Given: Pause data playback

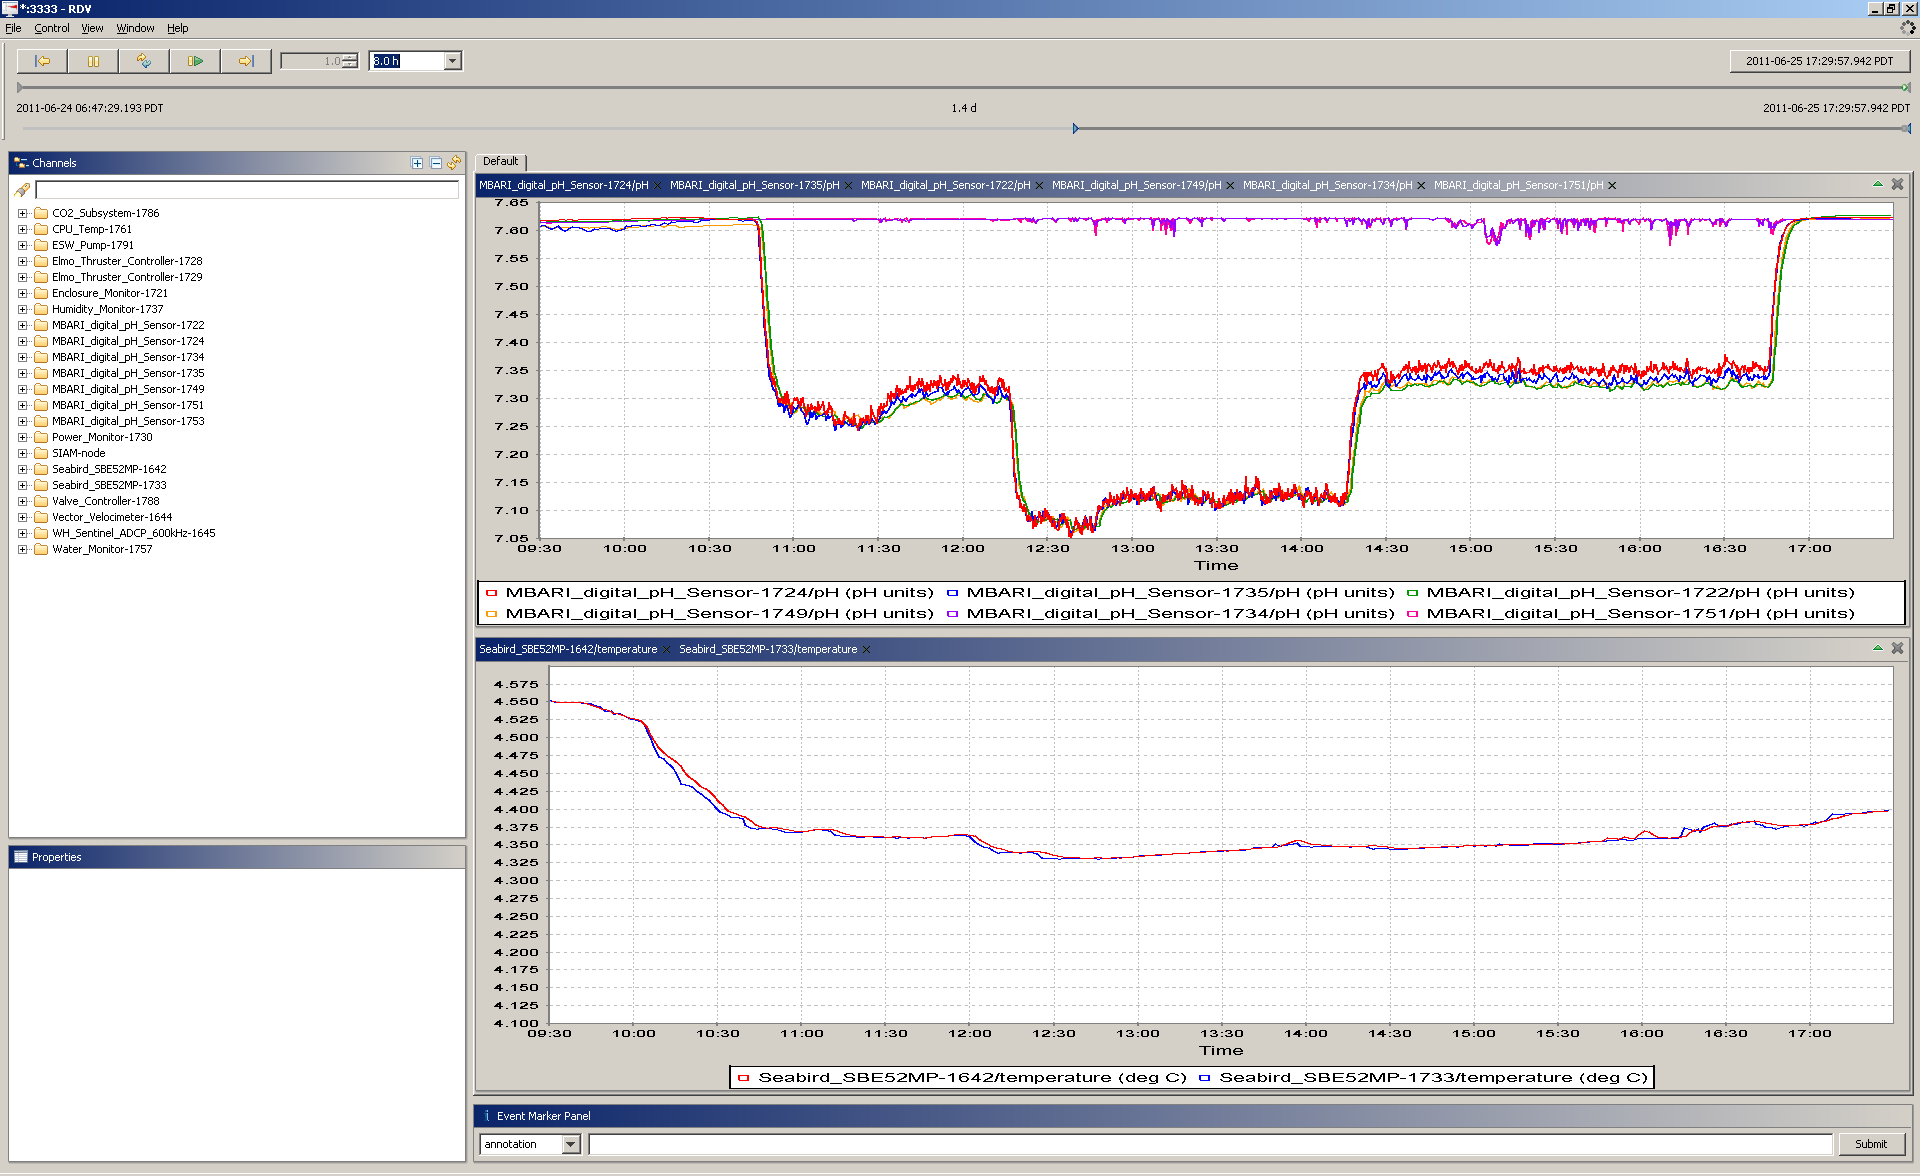Looking at the screenshot, I should pos(93,61).
